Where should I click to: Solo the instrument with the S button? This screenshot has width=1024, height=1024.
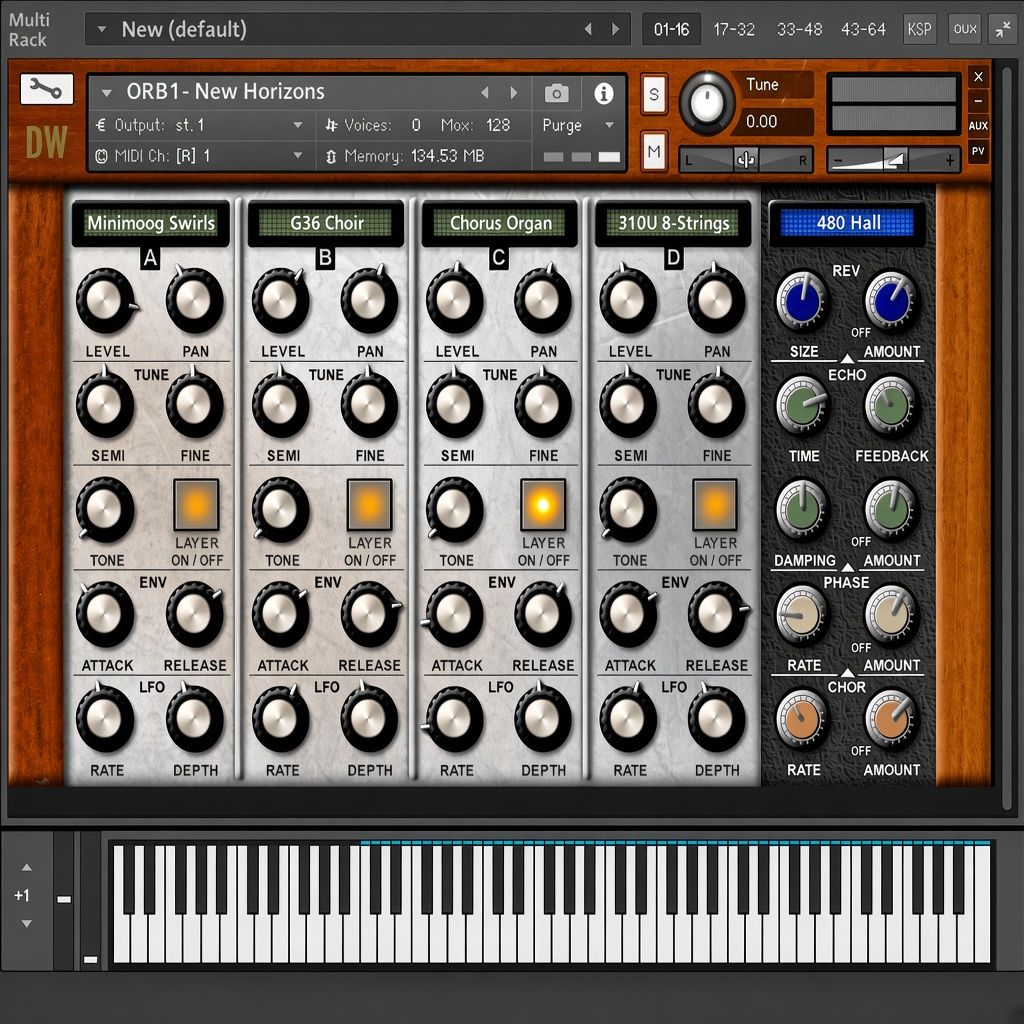coord(654,95)
